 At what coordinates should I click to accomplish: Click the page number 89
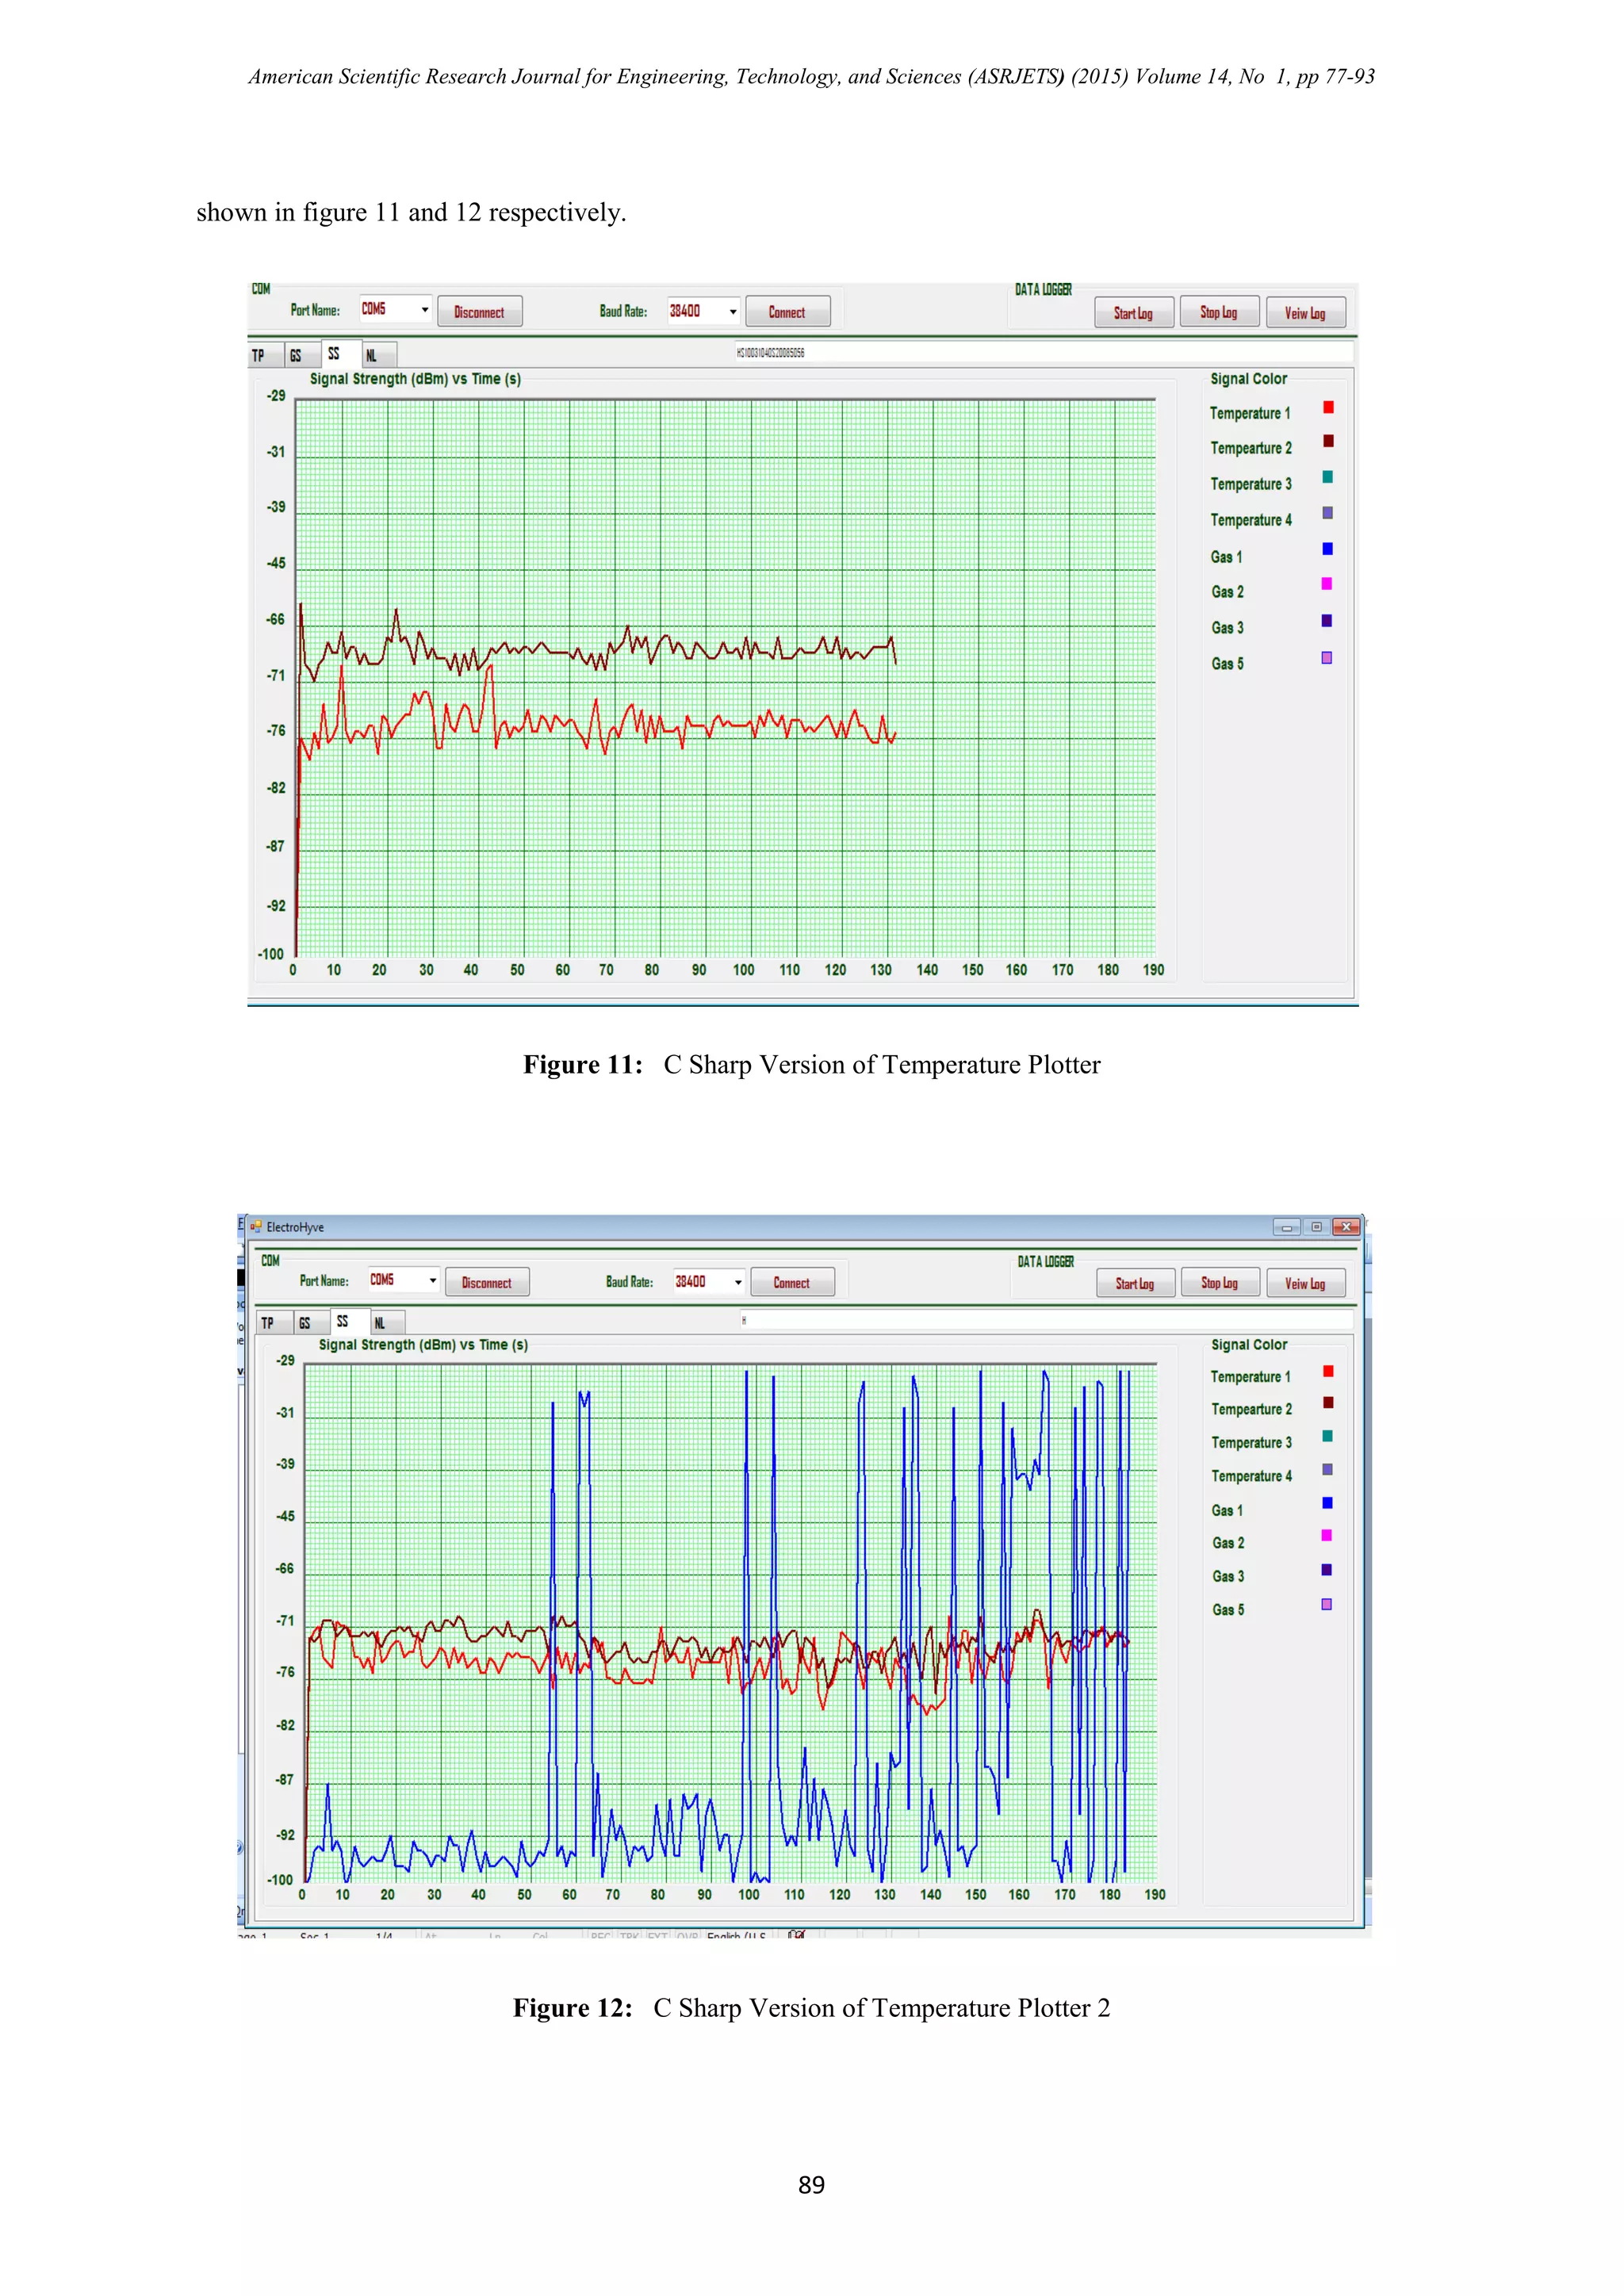click(812, 2186)
